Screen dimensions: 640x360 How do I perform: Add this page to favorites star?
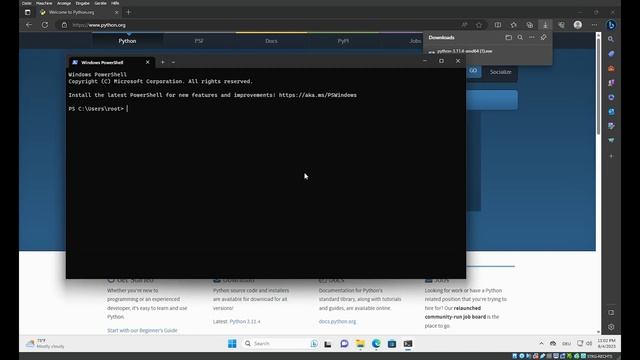coord(479,25)
